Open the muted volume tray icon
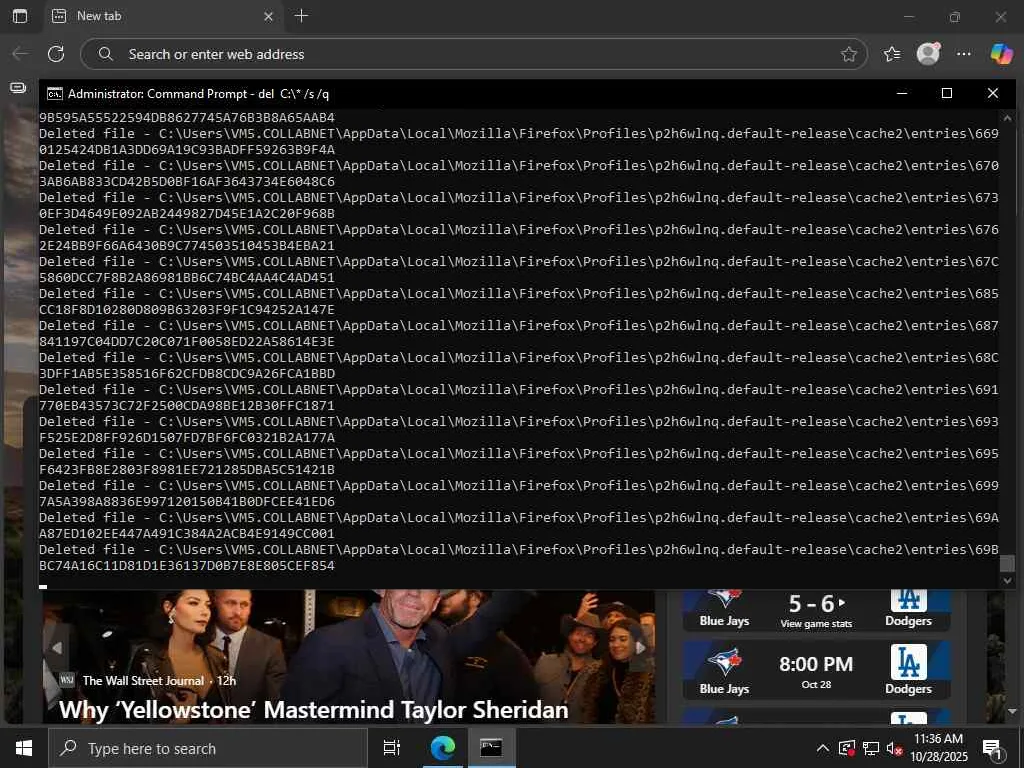The image size is (1024, 768). (894, 748)
